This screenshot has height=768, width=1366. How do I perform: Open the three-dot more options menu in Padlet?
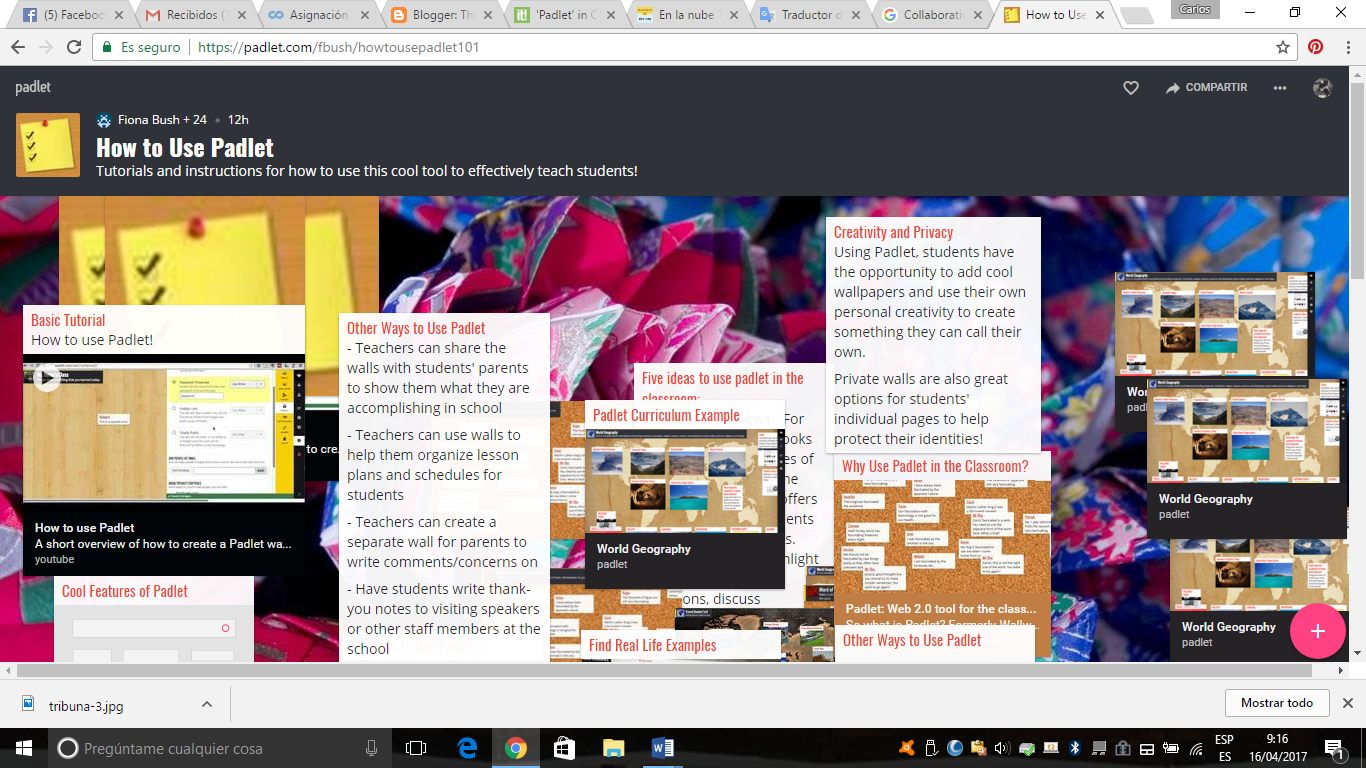click(x=1280, y=88)
